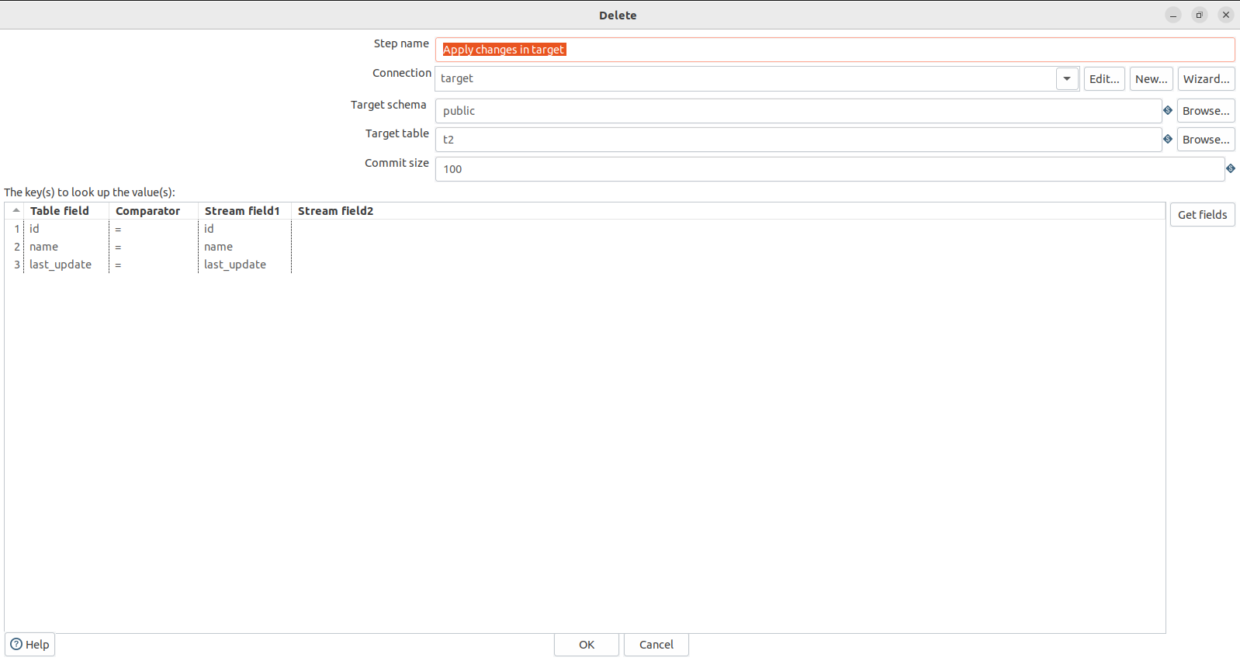This screenshot has width=1240, height=661.
Task: Select the last_update Table field cell
Action: coord(60,264)
